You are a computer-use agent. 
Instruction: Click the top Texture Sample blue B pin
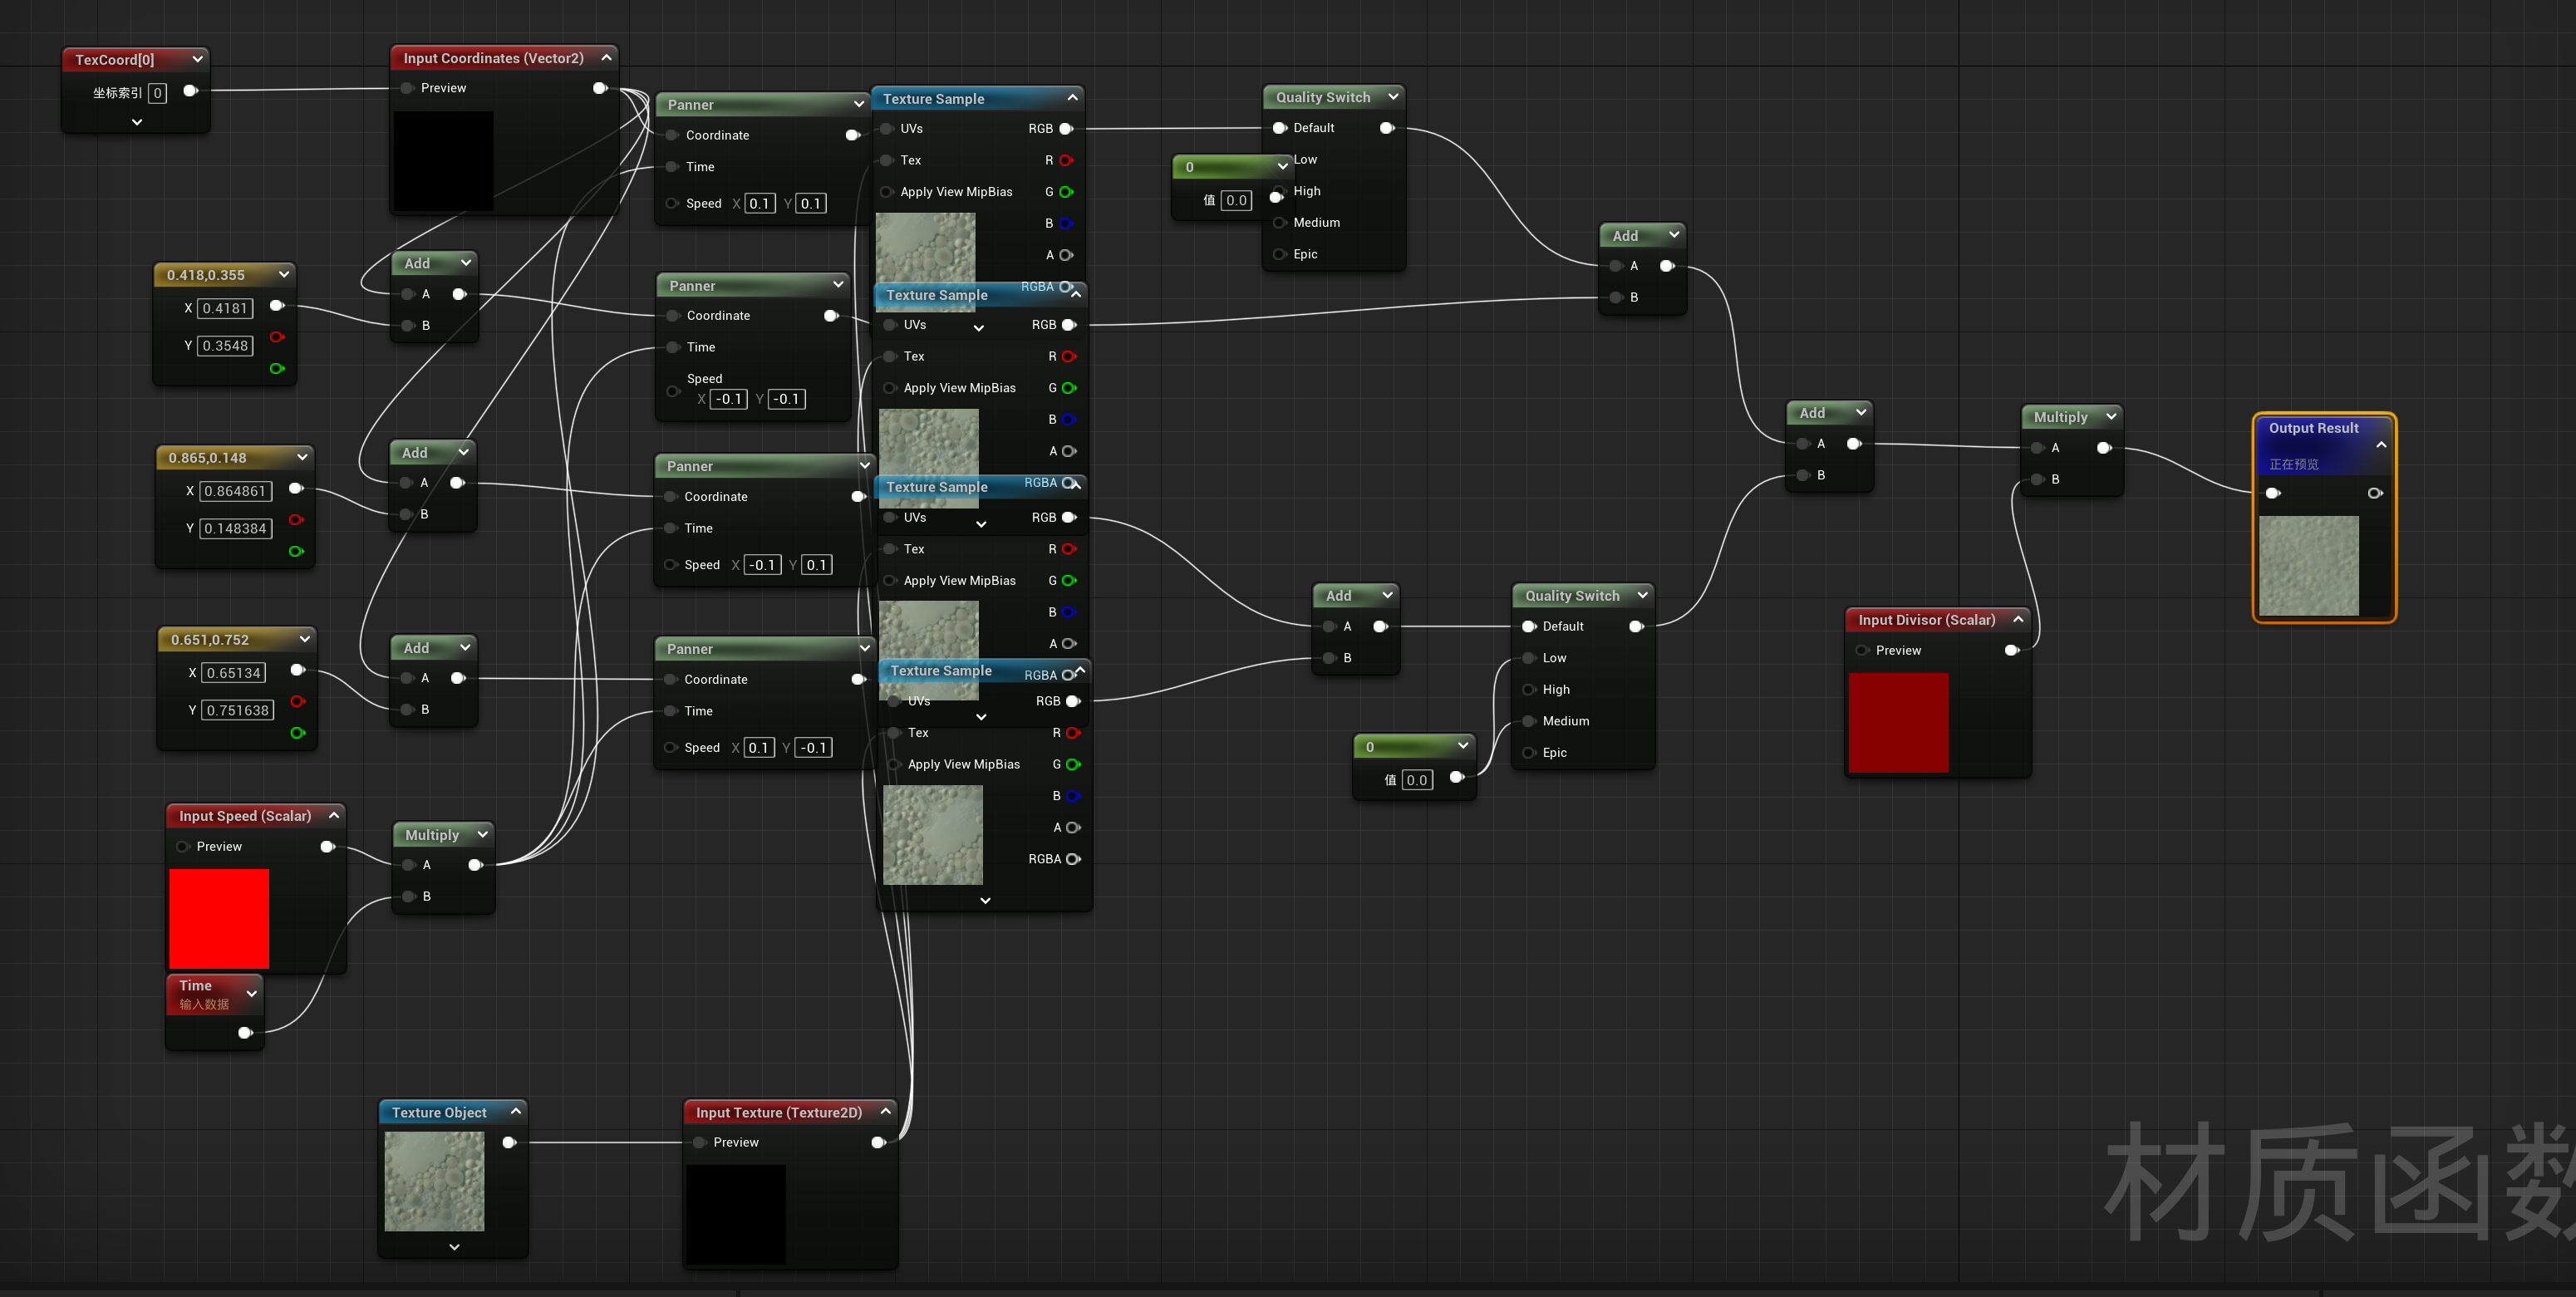pyautogui.click(x=1066, y=223)
